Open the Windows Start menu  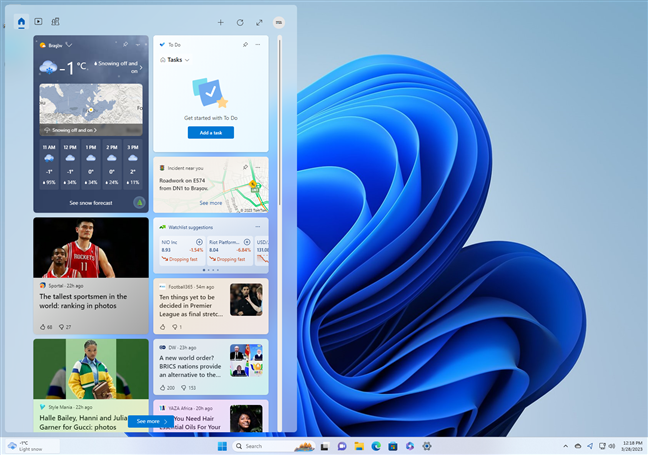click(222, 446)
